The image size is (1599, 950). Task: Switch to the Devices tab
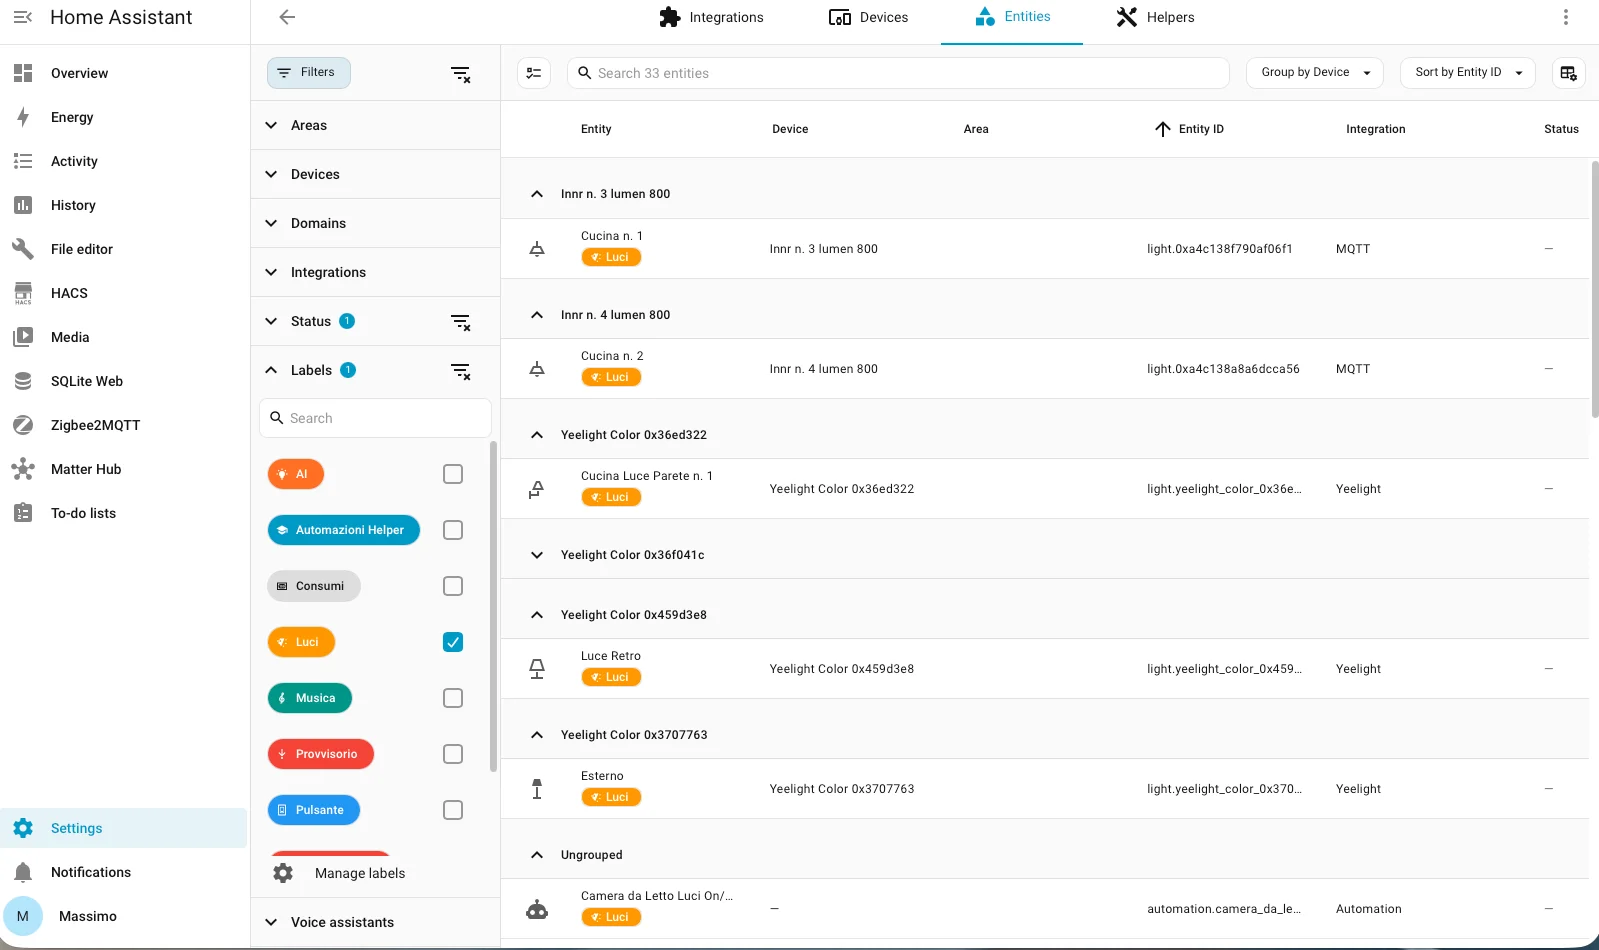click(x=869, y=17)
